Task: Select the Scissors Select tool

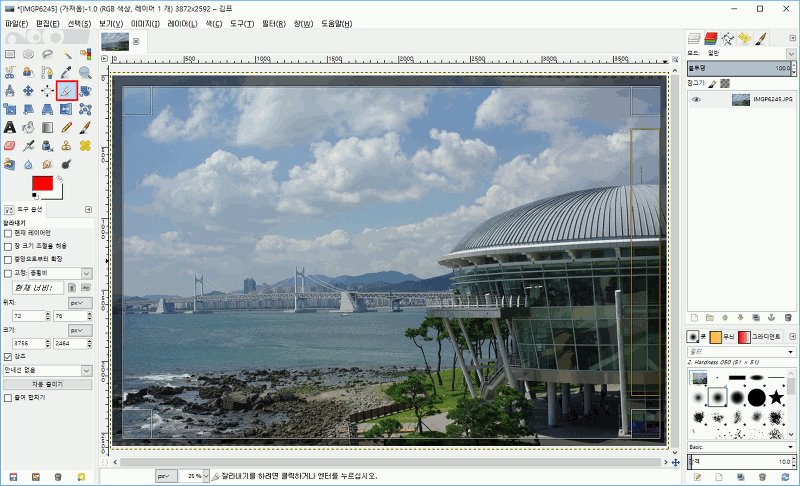Action: 9,72
